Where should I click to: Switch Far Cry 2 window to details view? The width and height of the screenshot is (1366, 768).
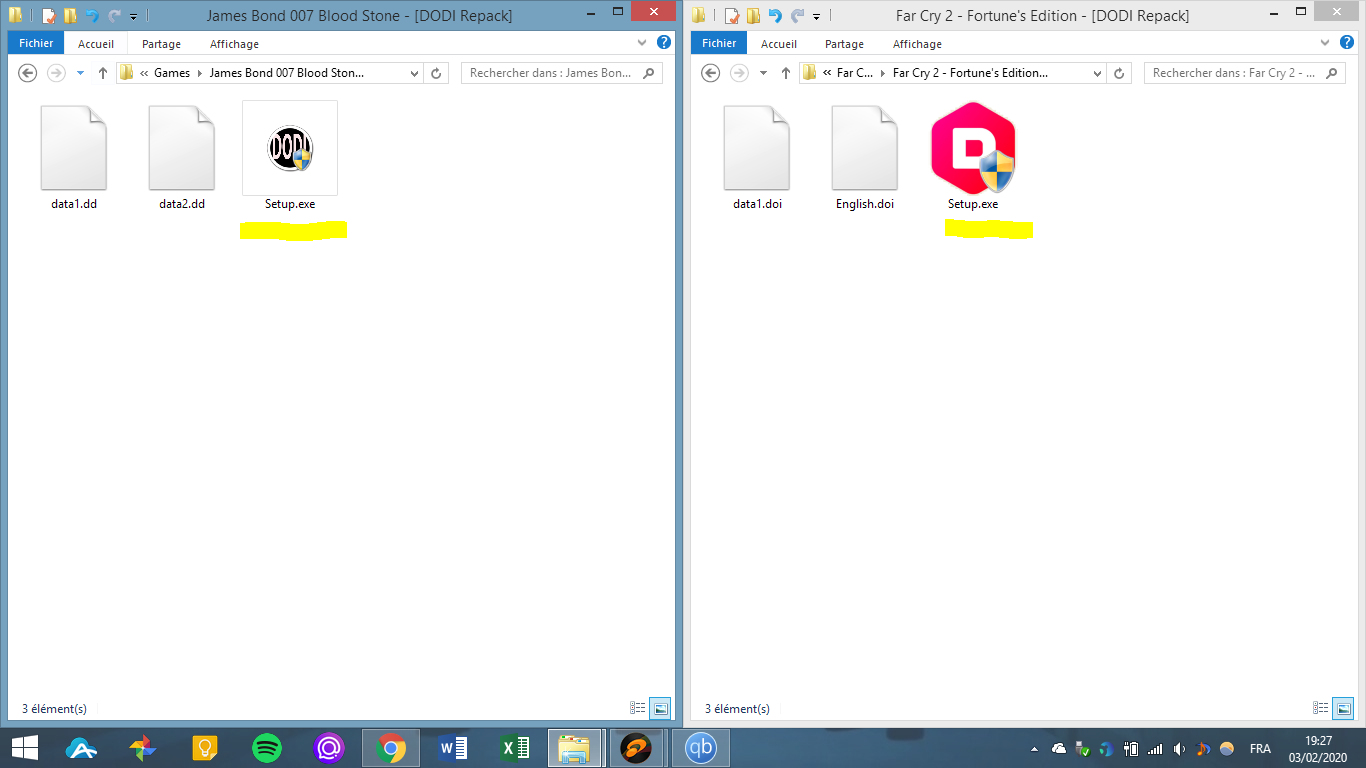pos(1321,708)
